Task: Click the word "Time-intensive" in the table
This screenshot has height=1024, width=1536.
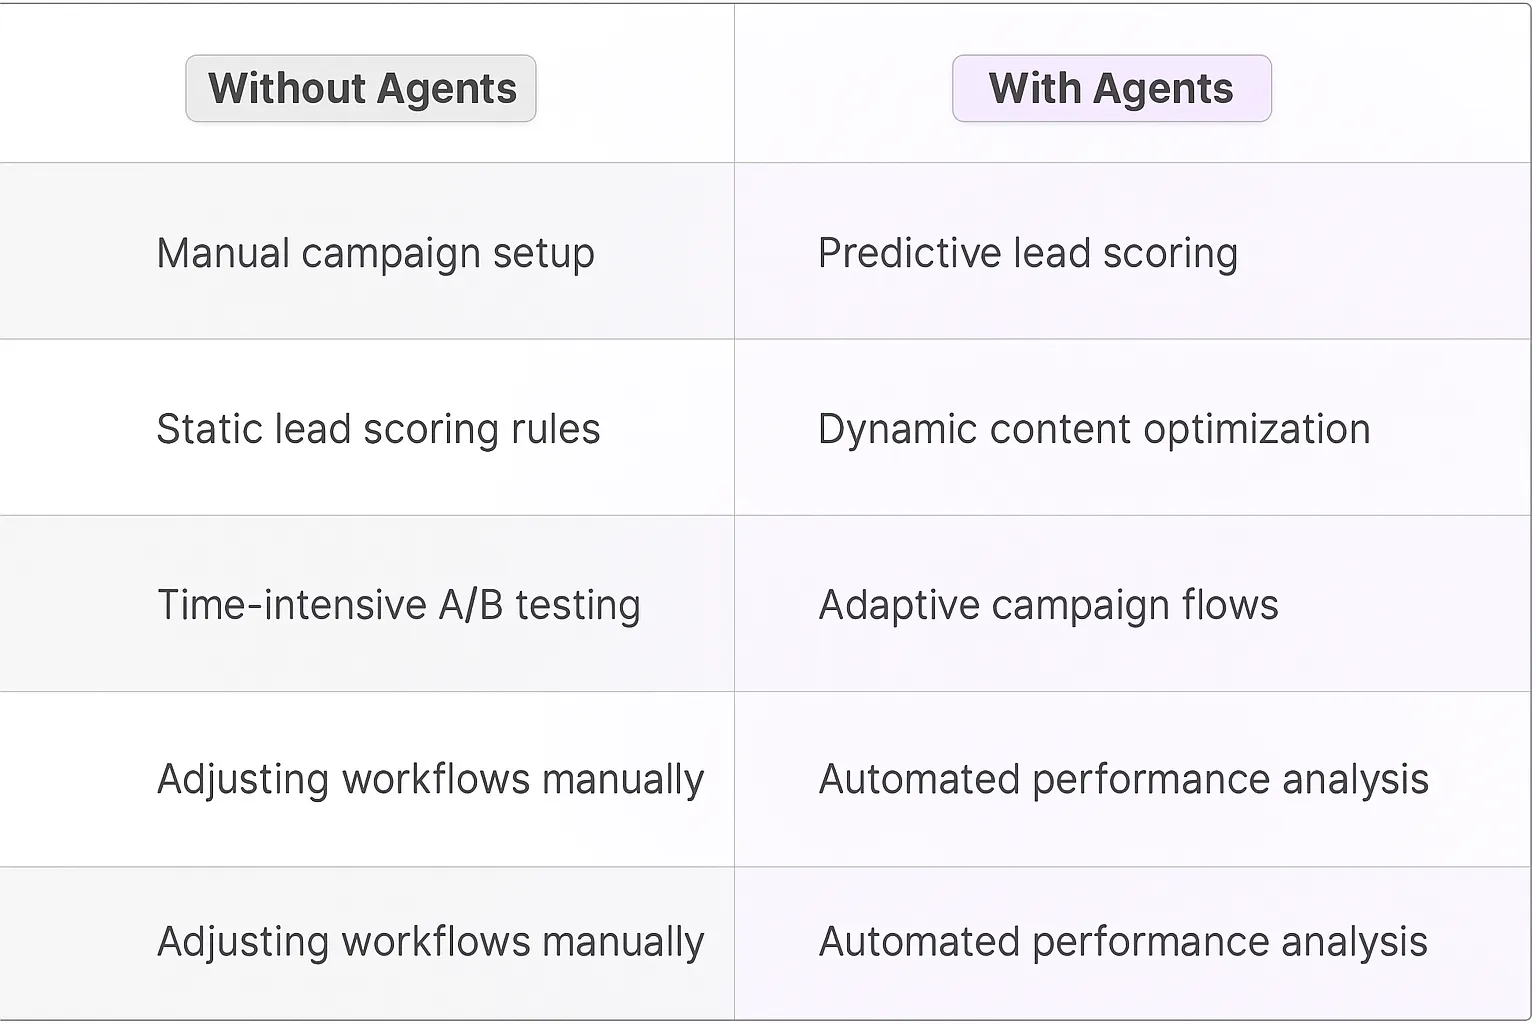Action: click(x=291, y=605)
